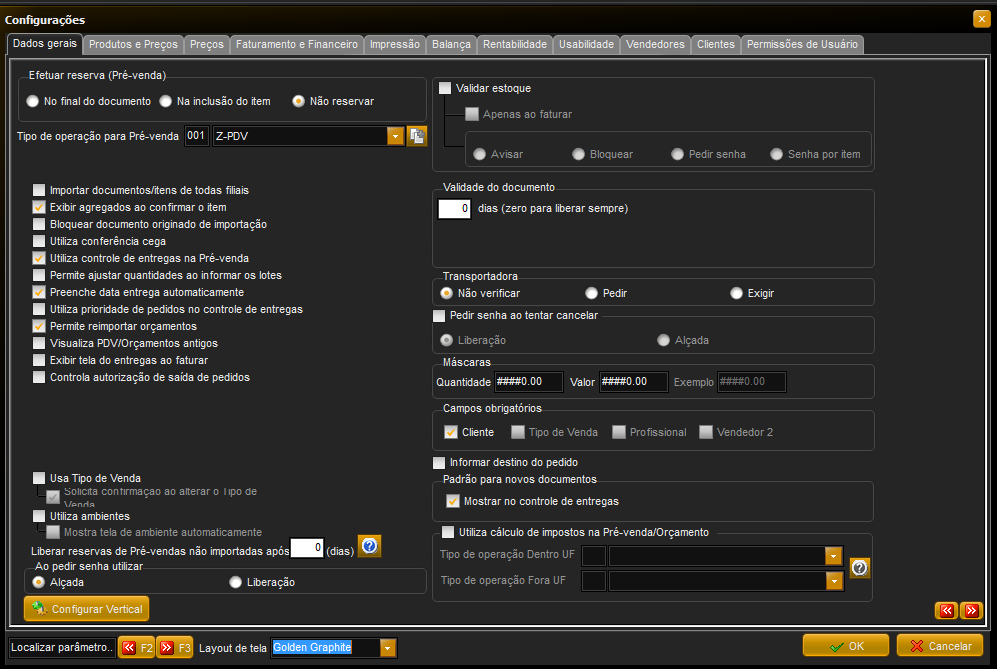Click the help icon beside Tipo de operação Dentro UF

[x=860, y=568]
